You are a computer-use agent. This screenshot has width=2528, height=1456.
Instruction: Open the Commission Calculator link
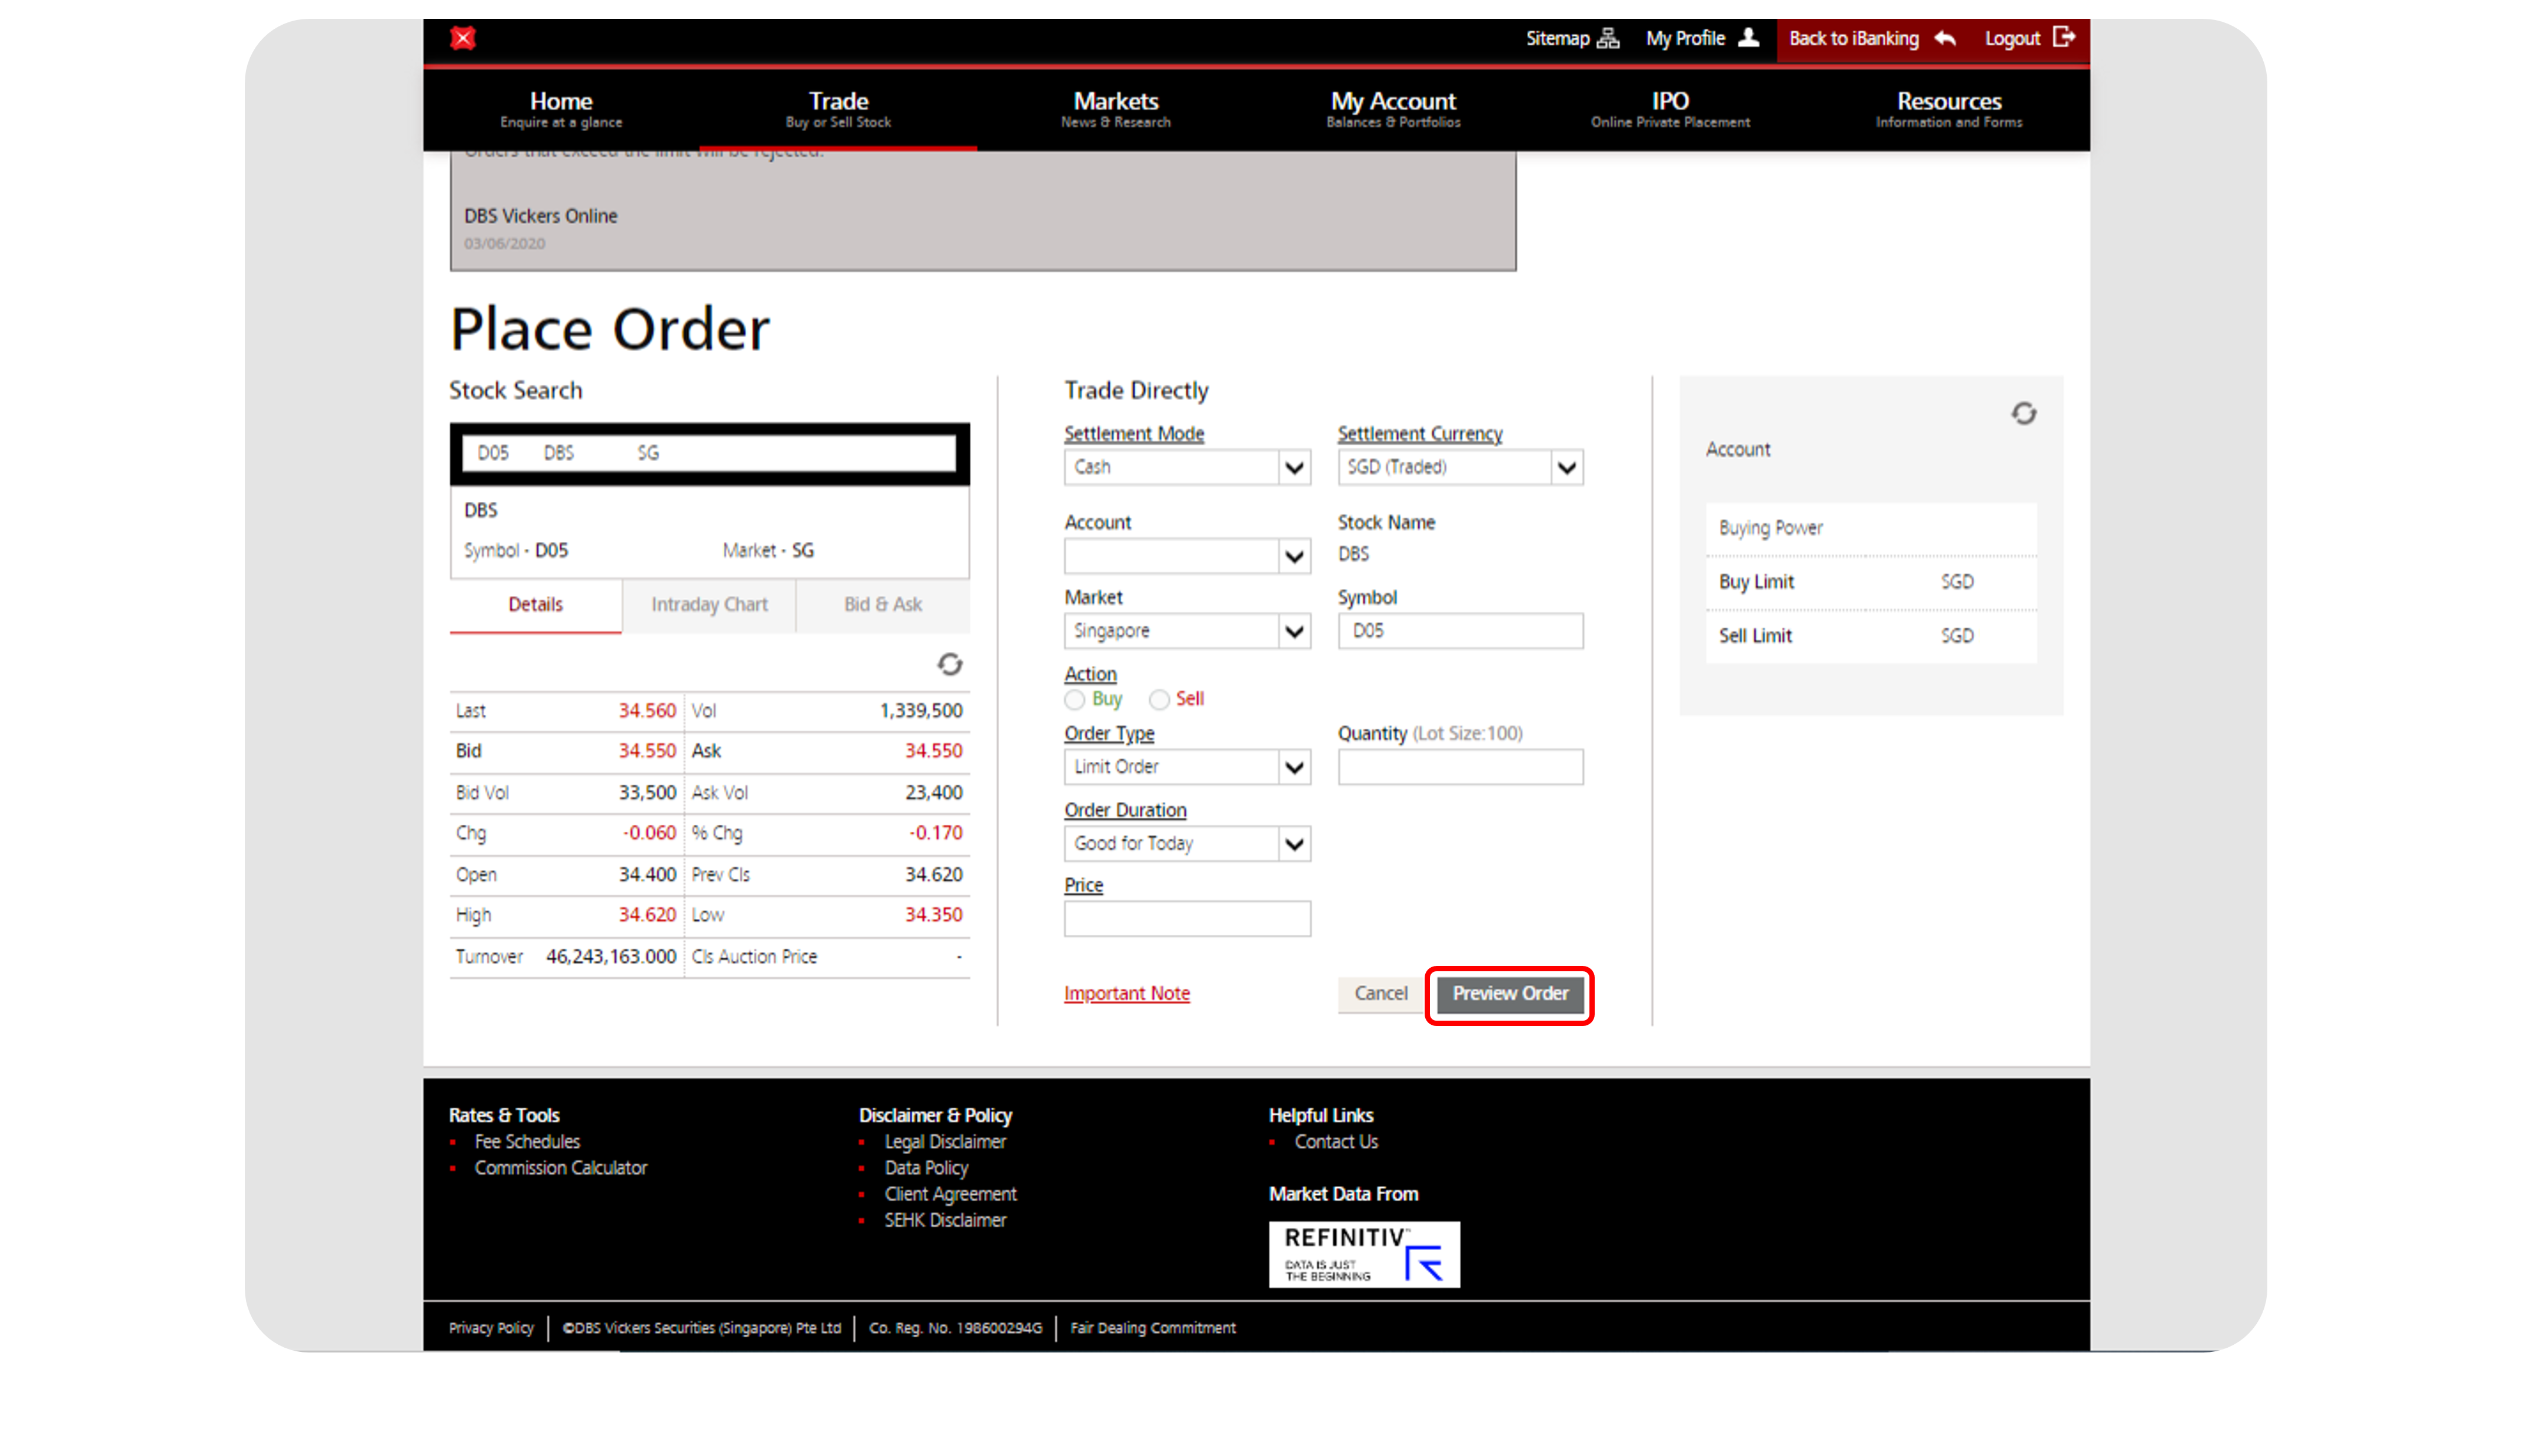560,1167
